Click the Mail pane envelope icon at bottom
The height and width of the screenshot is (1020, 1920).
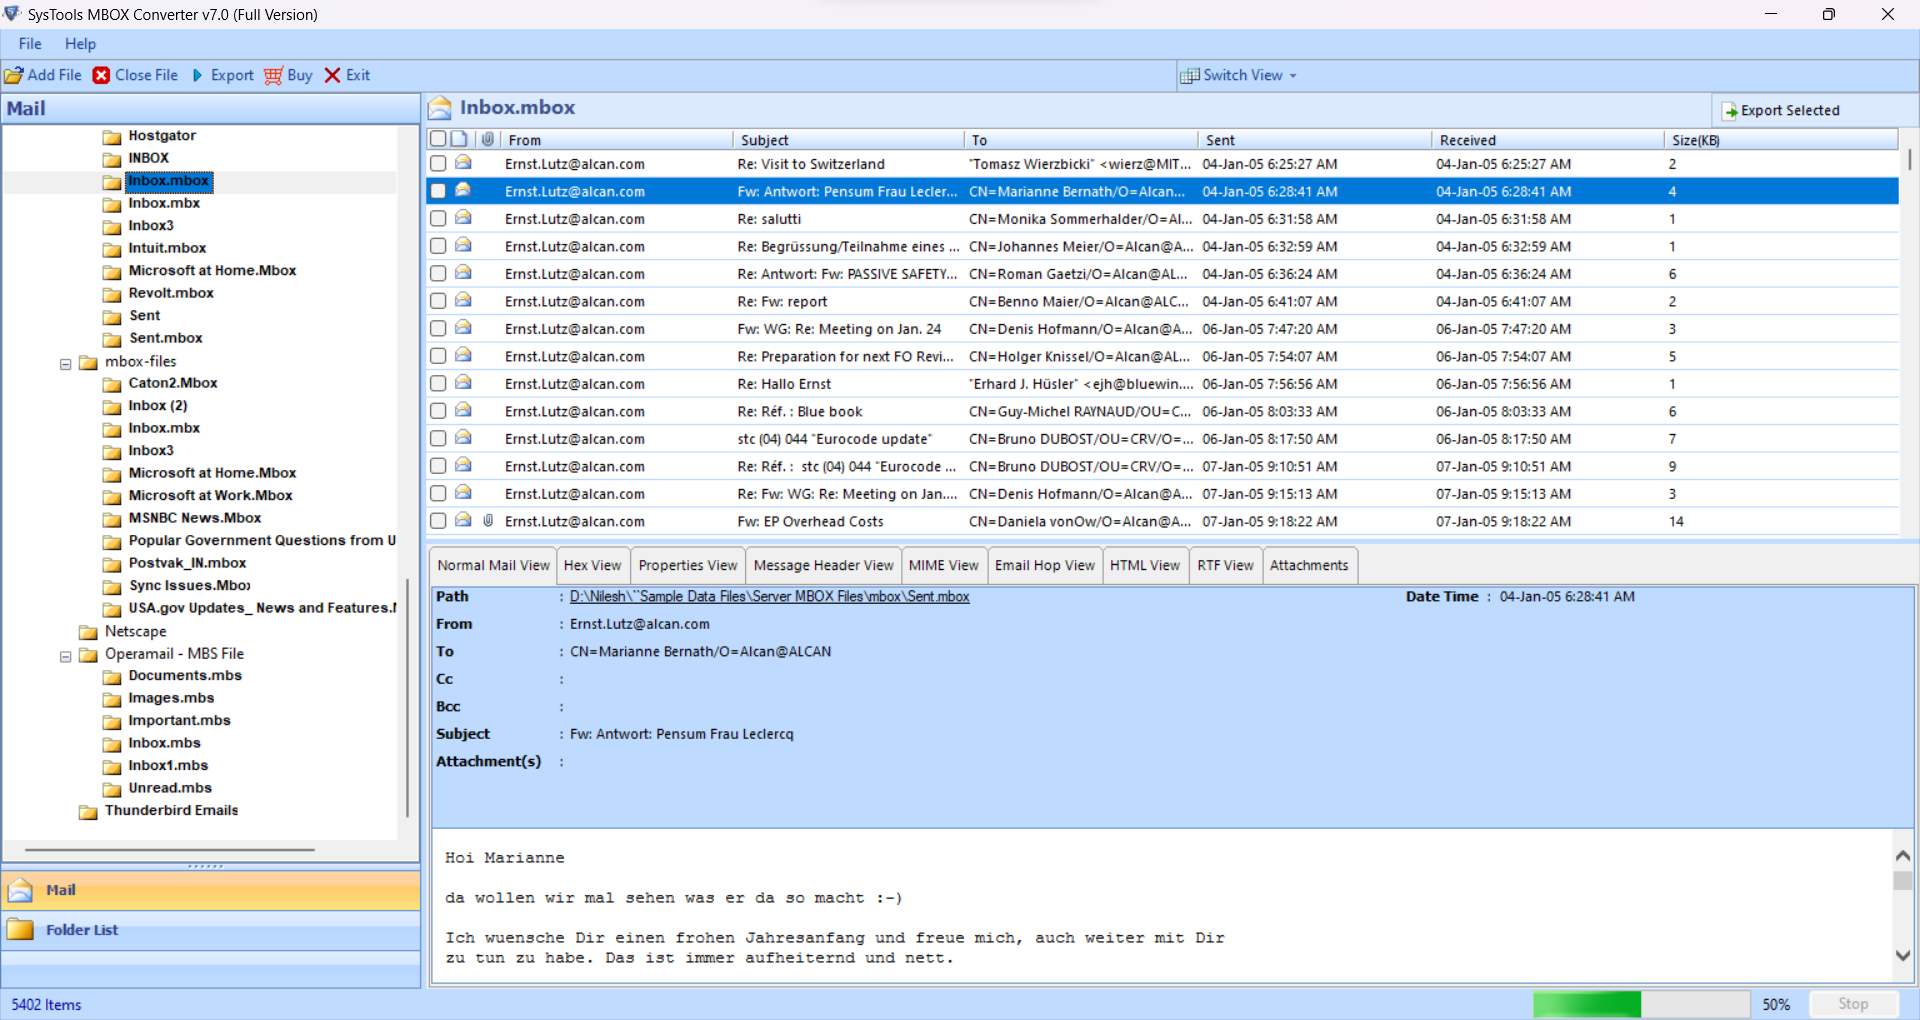[20, 890]
